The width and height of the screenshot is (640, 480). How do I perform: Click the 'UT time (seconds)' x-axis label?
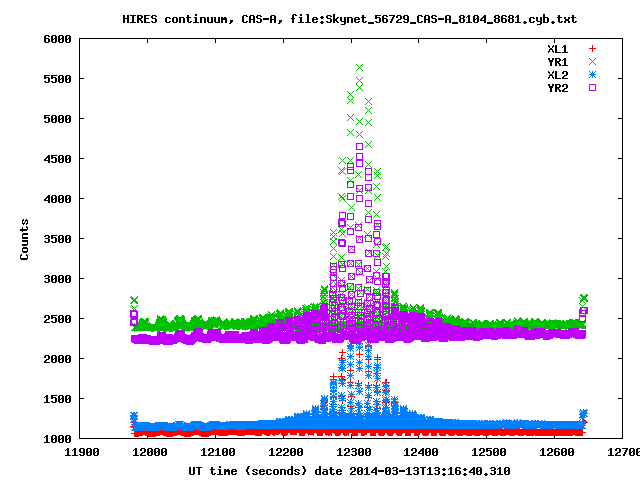click(247, 471)
